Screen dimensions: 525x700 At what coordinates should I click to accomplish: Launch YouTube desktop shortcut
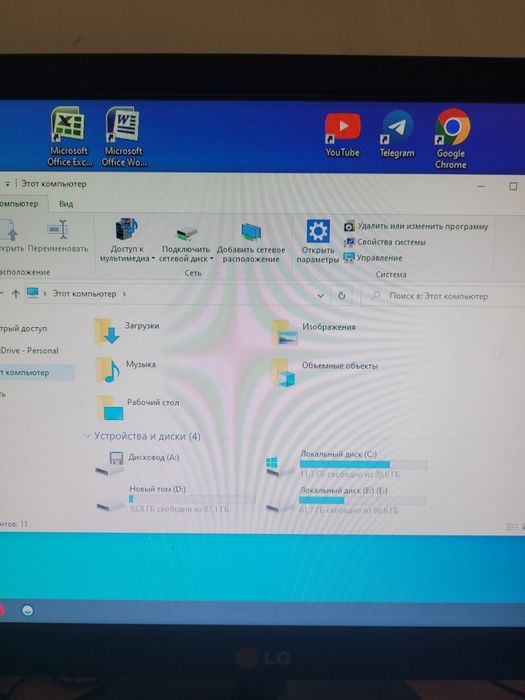pos(342,135)
